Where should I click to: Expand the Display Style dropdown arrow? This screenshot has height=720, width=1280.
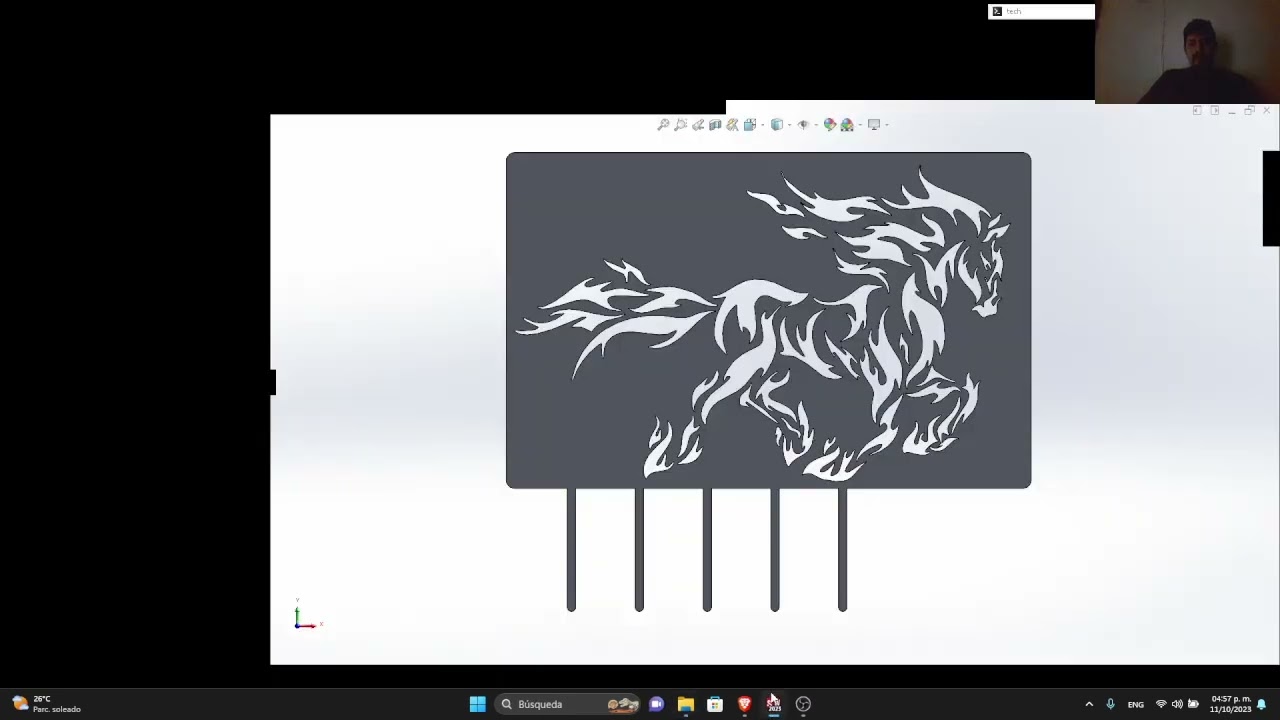pyautogui.click(x=789, y=125)
